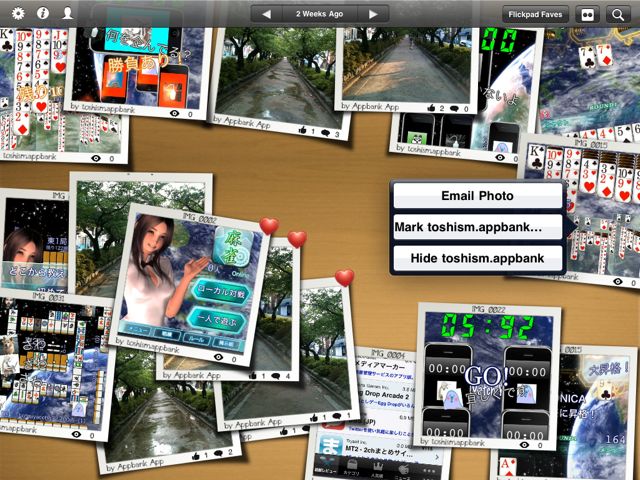Tap eye icon on IMG_0015 solitaire photo
The width and height of the screenshot is (640, 480).
pos(618,282)
